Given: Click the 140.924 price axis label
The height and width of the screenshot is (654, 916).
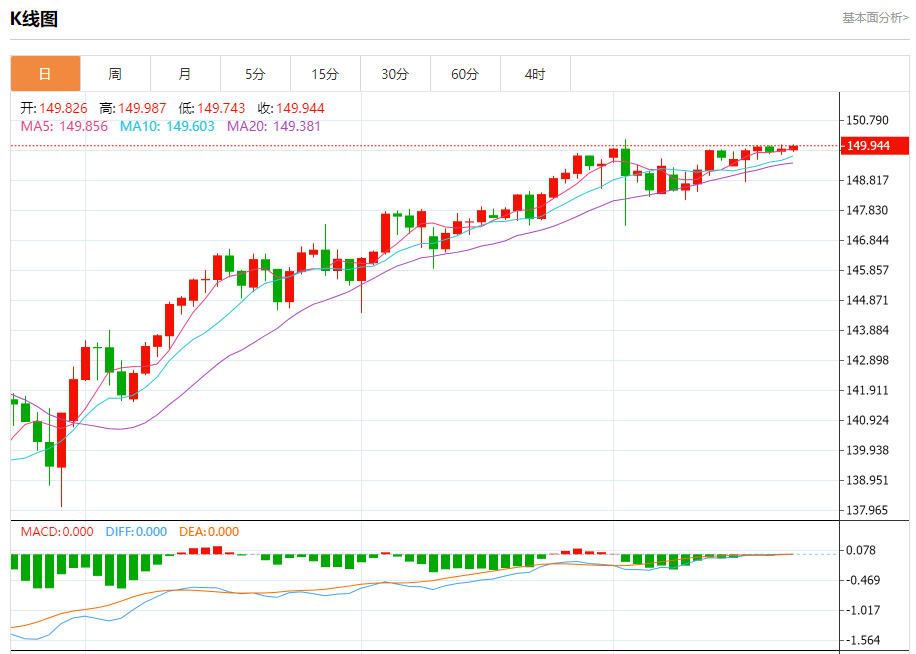Looking at the screenshot, I should pos(868,420).
